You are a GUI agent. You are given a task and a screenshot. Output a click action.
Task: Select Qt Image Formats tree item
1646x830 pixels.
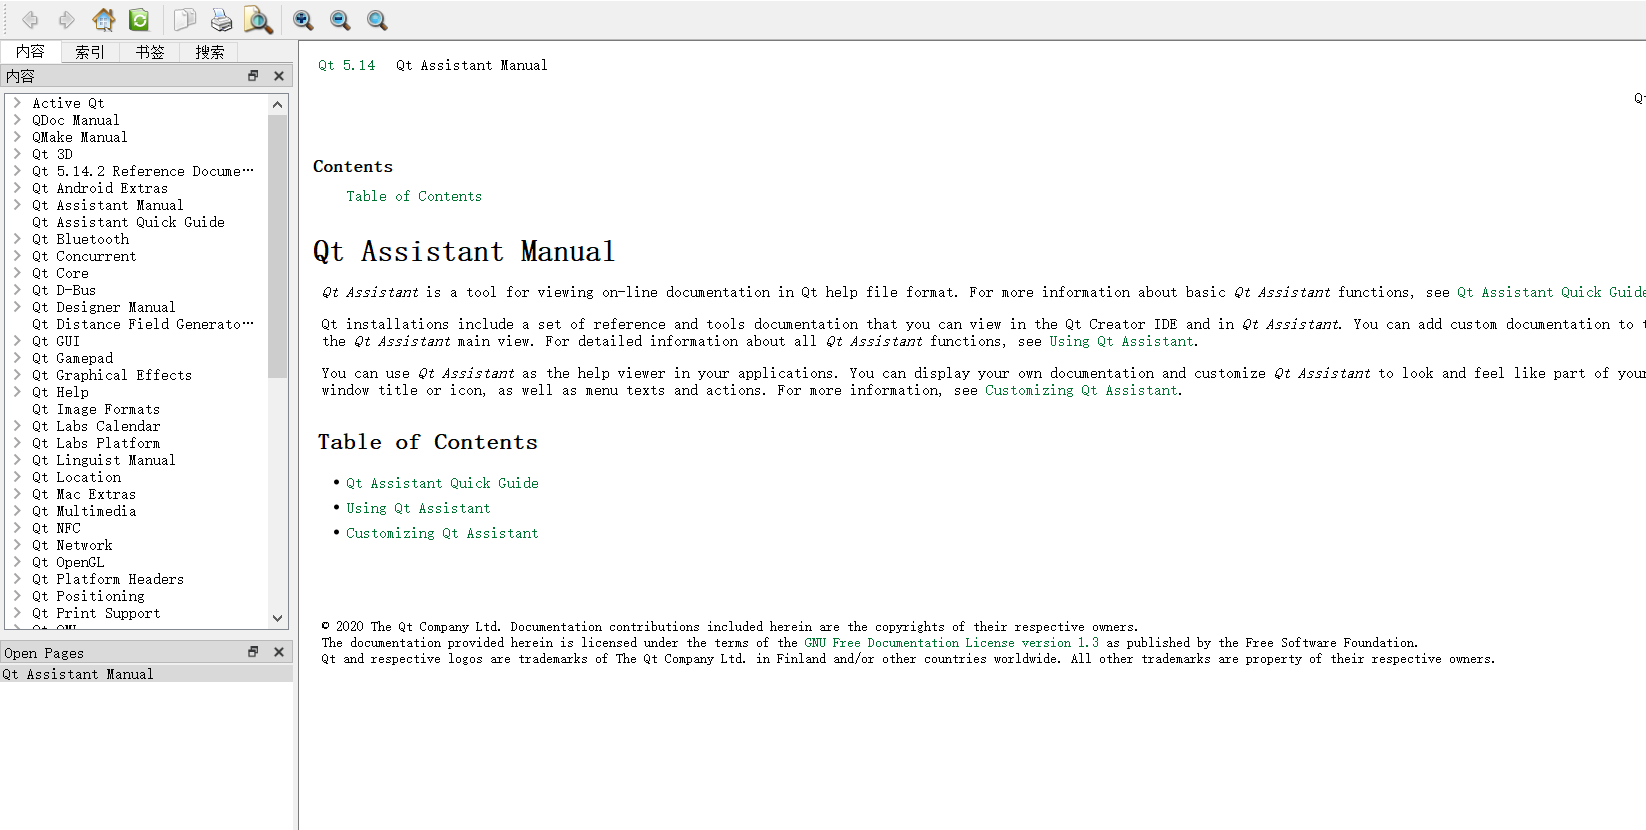click(x=96, y=409)
